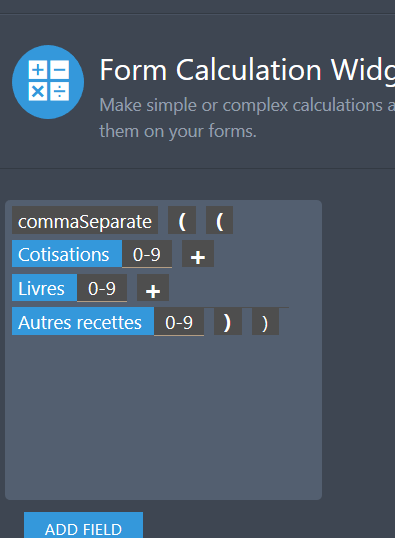Screen dimensions: 395x538
Task: Click the Form Calculation Widget calculator icon
Action: [x=48, y=82]
